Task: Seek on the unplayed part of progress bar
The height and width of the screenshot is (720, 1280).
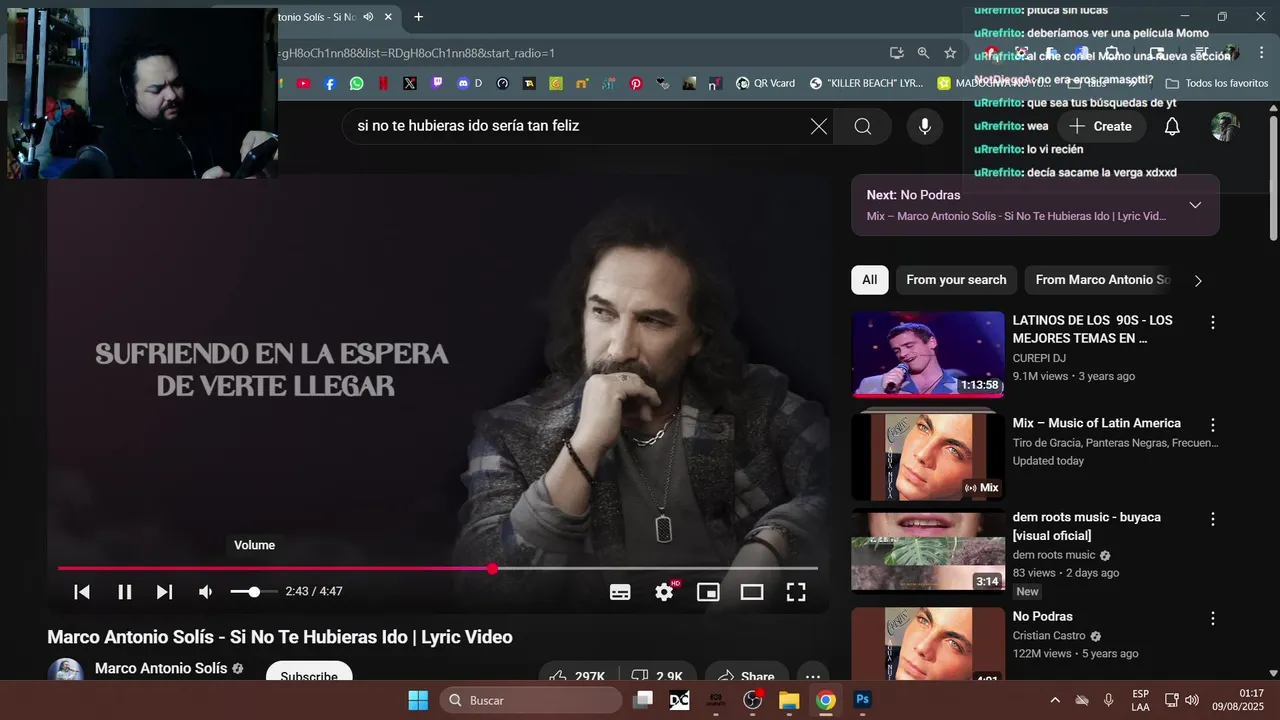Action: coord(657,568)
